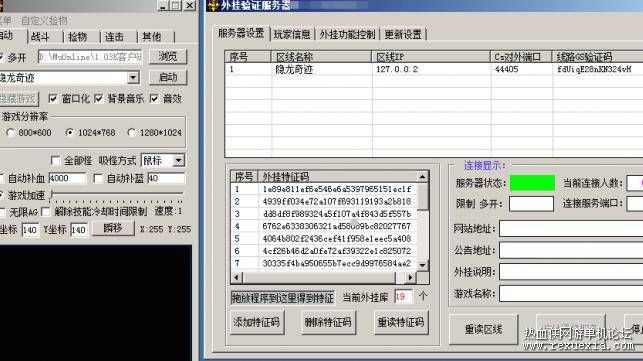Click signature list scroll up arrow
Image resolution: width=643 pixels, height=361 pixels.
tap(422, 177)
